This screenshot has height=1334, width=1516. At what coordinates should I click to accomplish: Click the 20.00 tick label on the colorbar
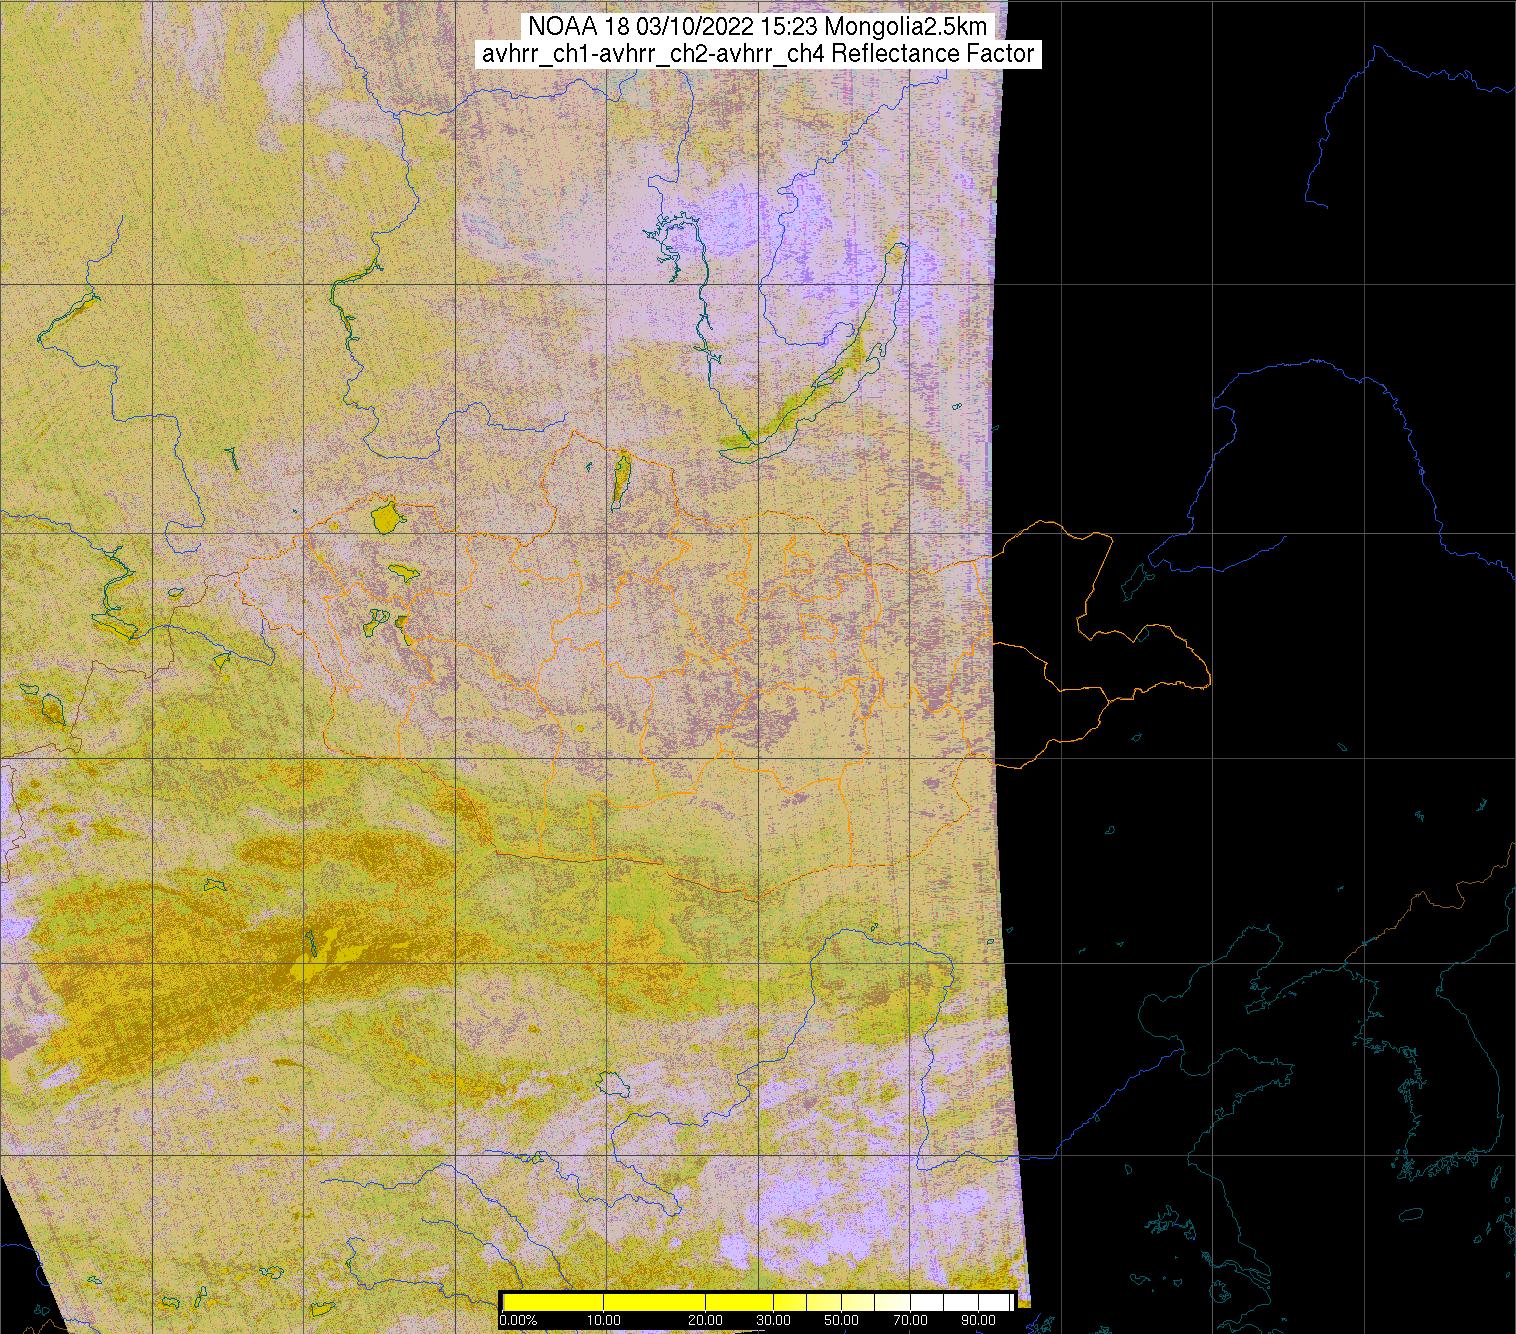point(706,1320)
